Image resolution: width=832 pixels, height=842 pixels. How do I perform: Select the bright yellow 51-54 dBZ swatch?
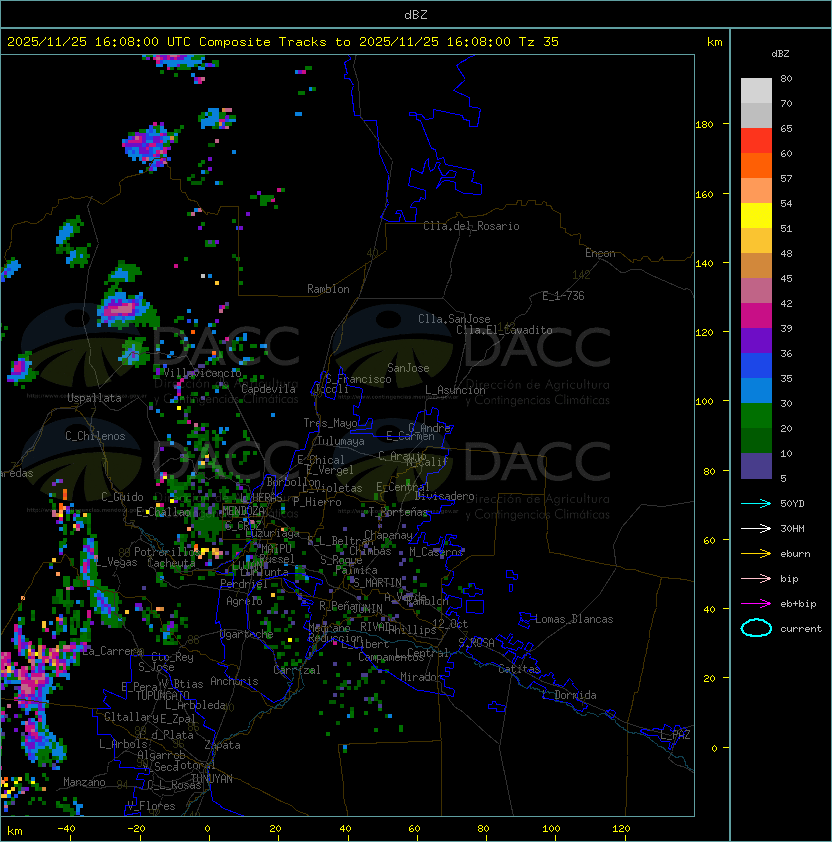(x=756, y=215)
